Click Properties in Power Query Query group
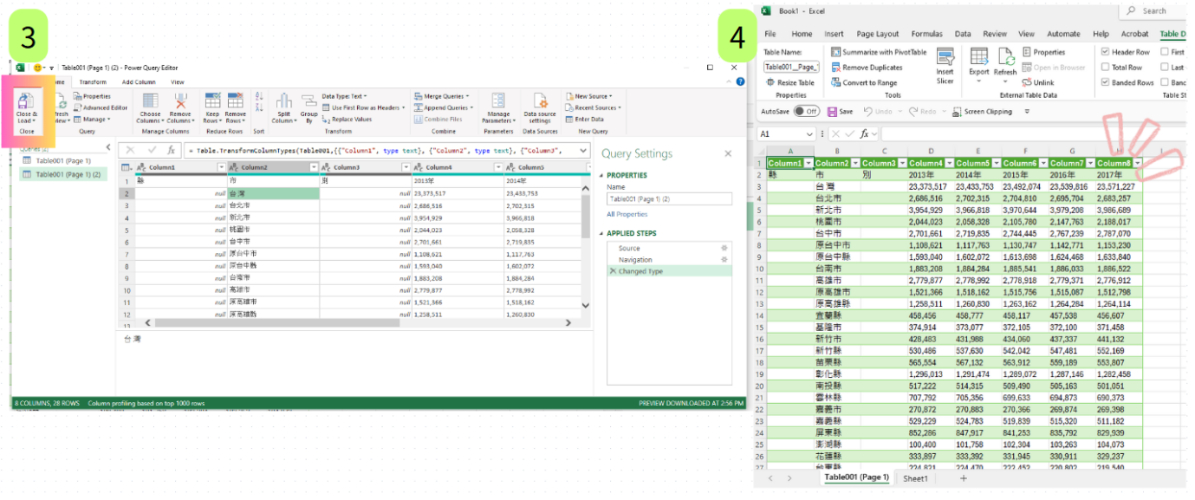This screenshot has height=500, width=1195. pyautogui.click(x=92, y=96)
